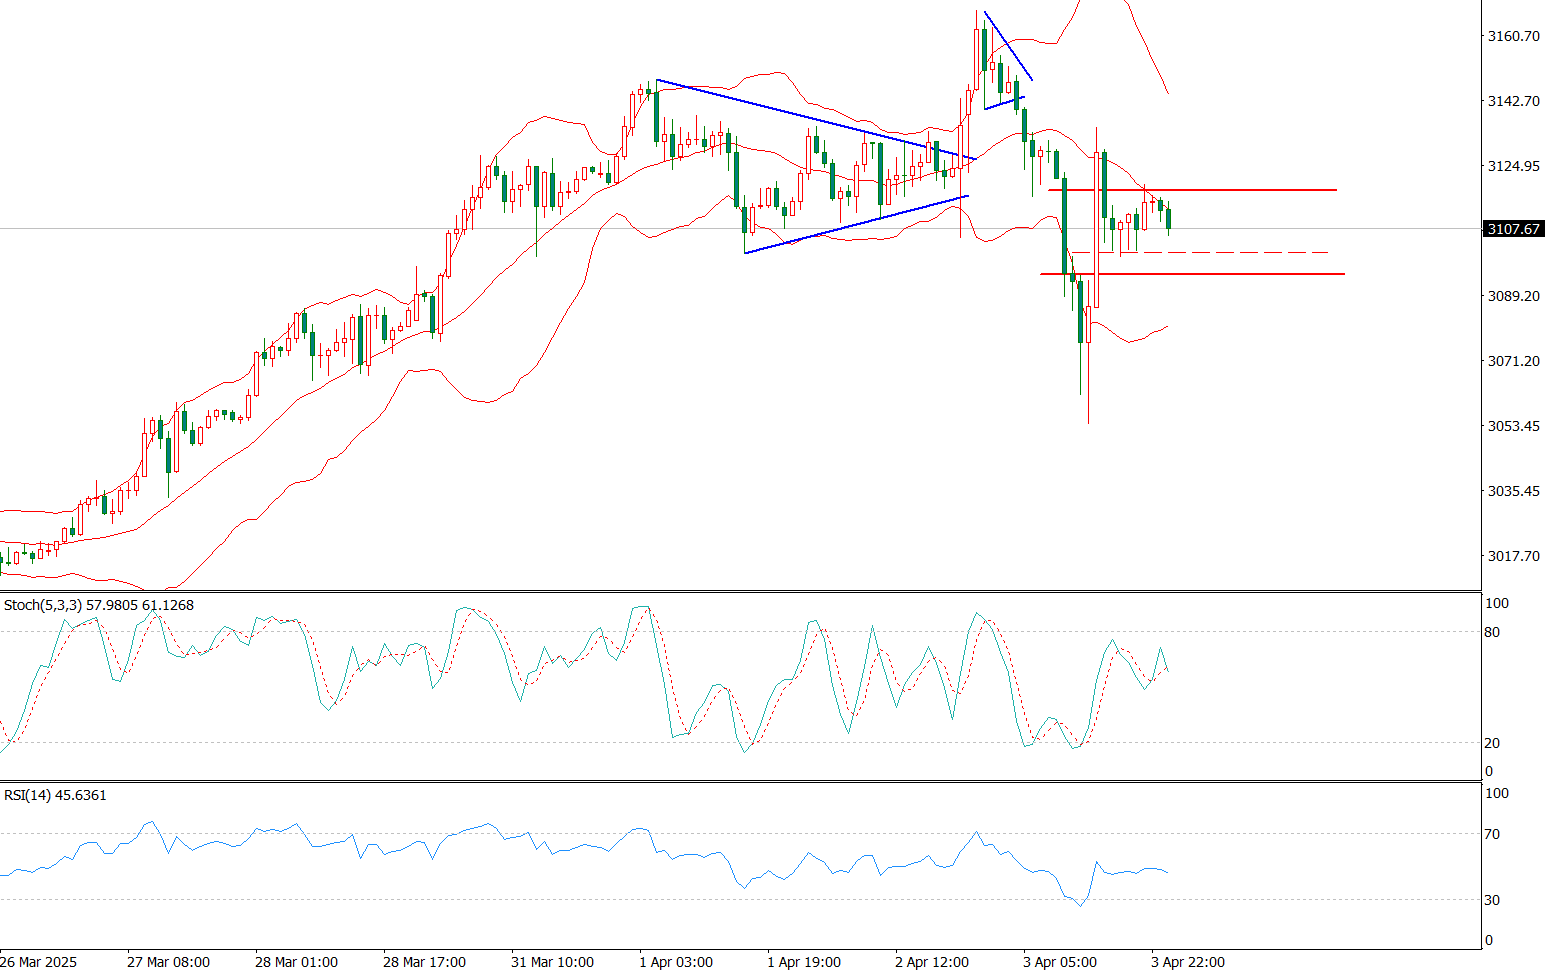Click the current price label 3107.67
The width and height of the screenshot is (1546, 972).
(x=1514, y=229)
